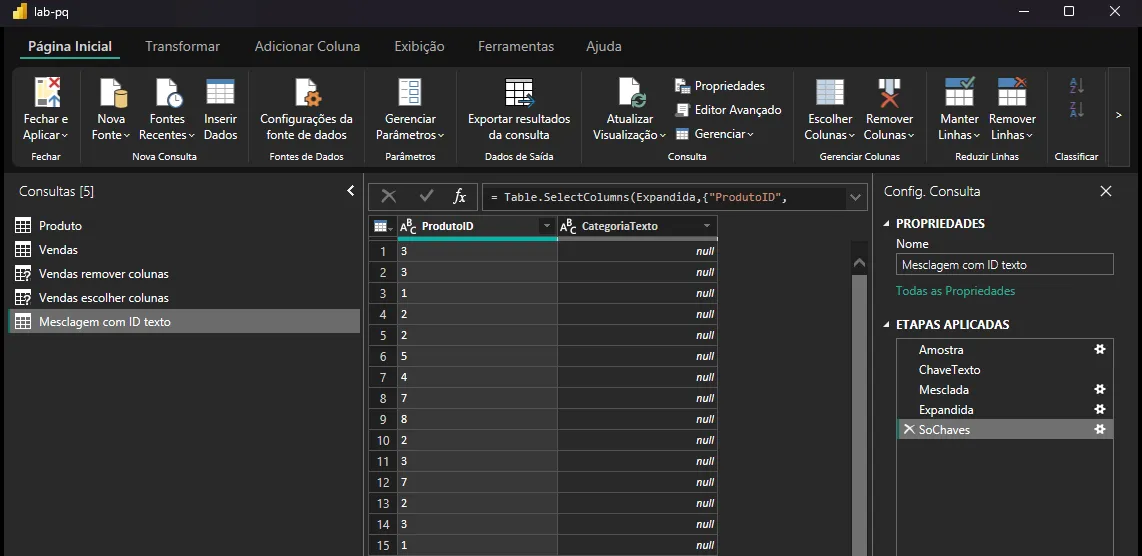Click the scroll up arrow of the grid
Viewport: 1142px width, 556px height.
[x=859, y=262]
